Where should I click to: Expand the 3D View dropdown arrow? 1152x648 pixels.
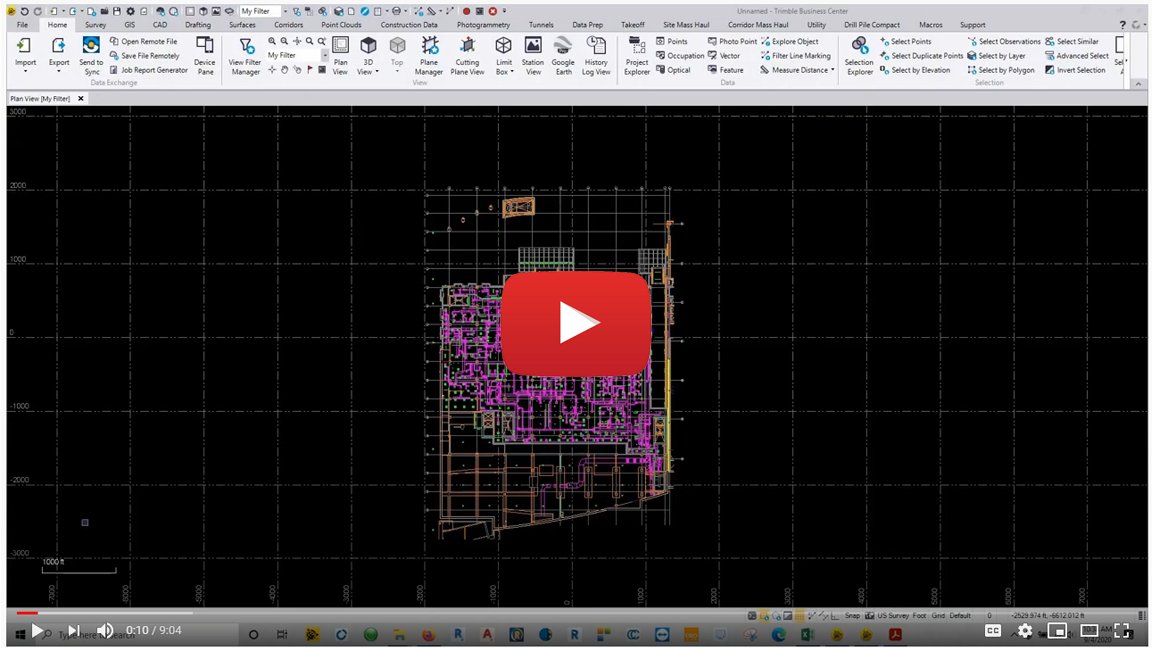pyautogui.click(x=377, y=72)
